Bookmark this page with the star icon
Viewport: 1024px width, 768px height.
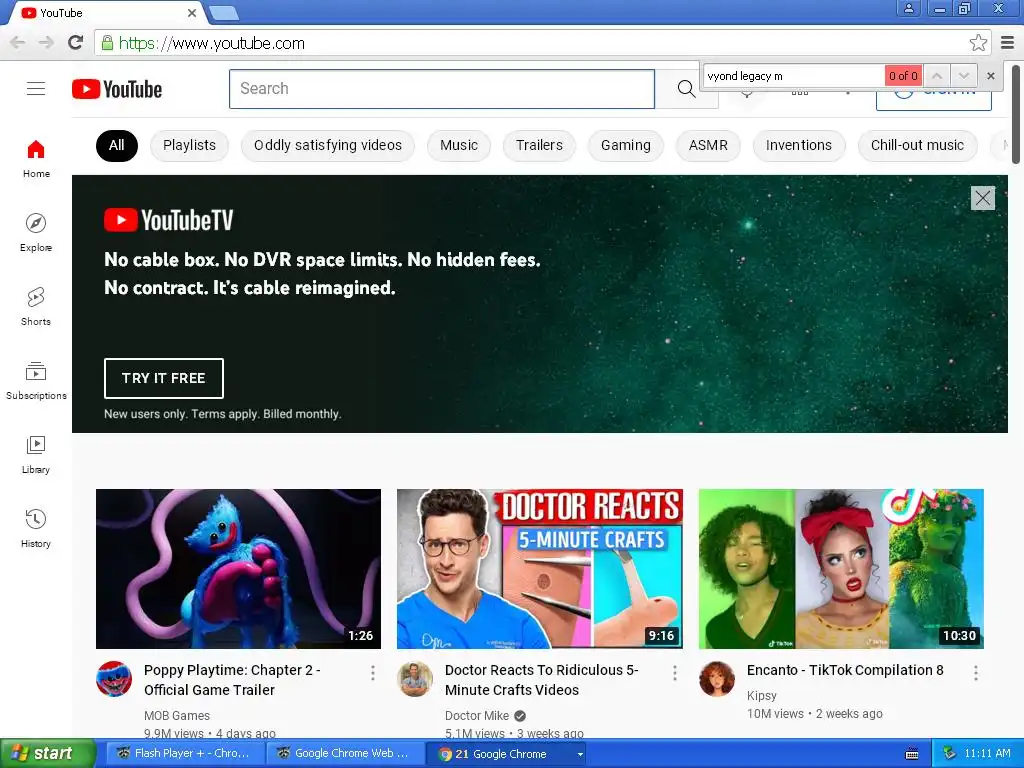[978, 43]
